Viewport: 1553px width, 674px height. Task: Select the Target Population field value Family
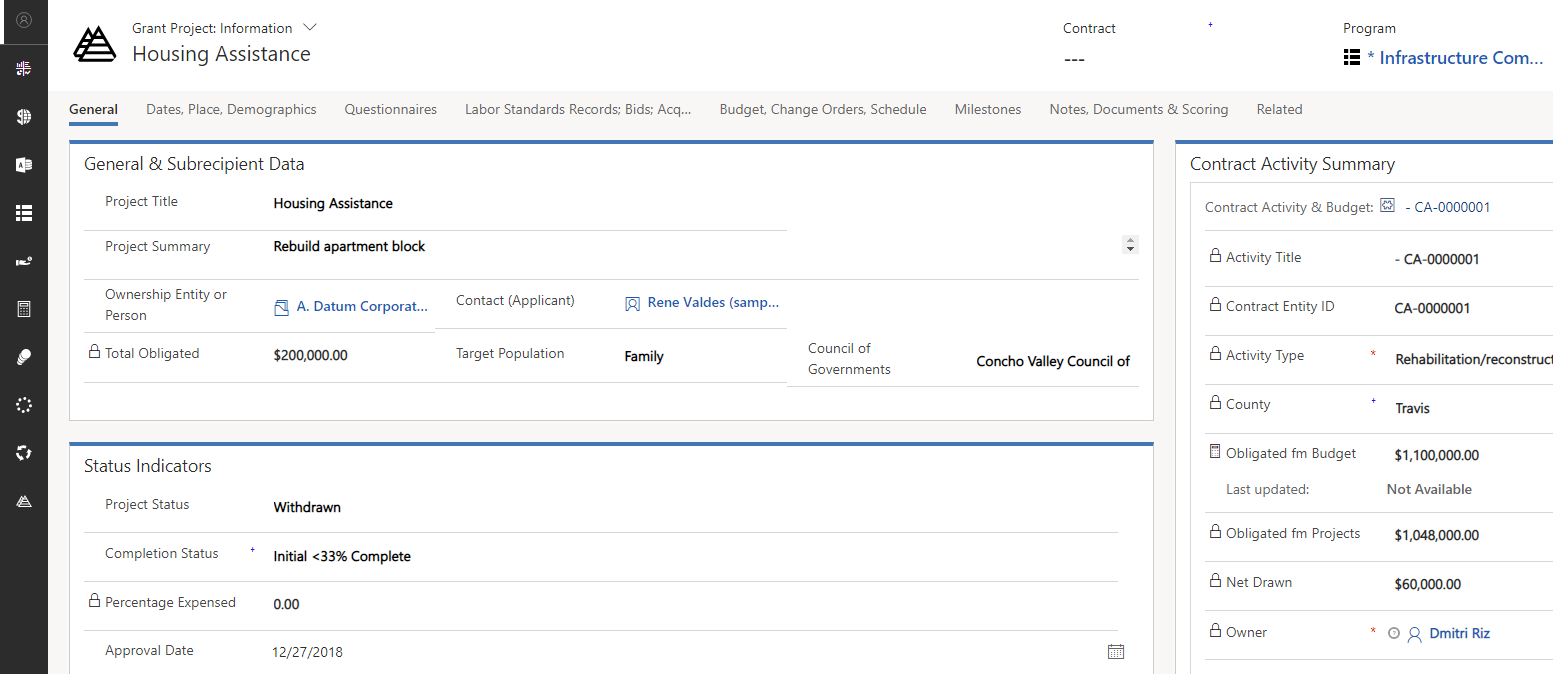[643, 356]
